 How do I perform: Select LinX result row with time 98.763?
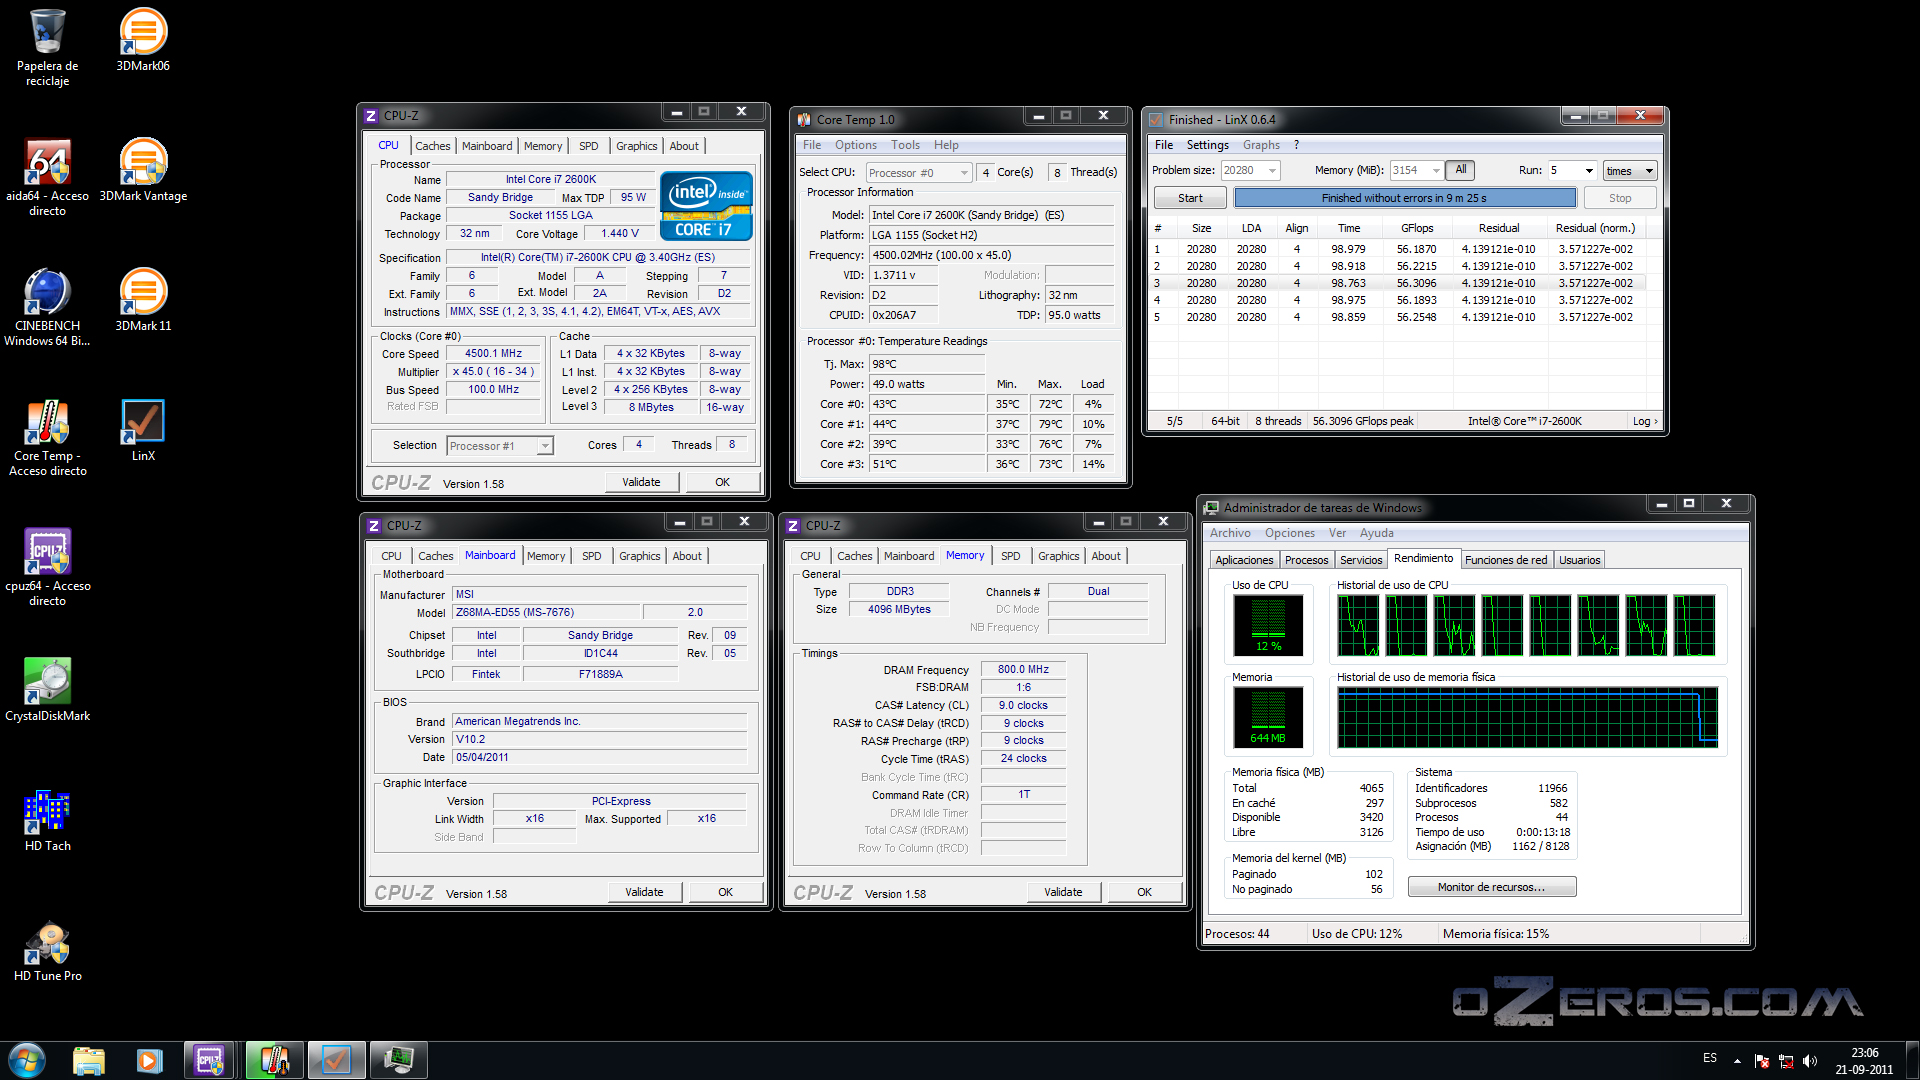pyautogui.click(x=1397, y=283)
